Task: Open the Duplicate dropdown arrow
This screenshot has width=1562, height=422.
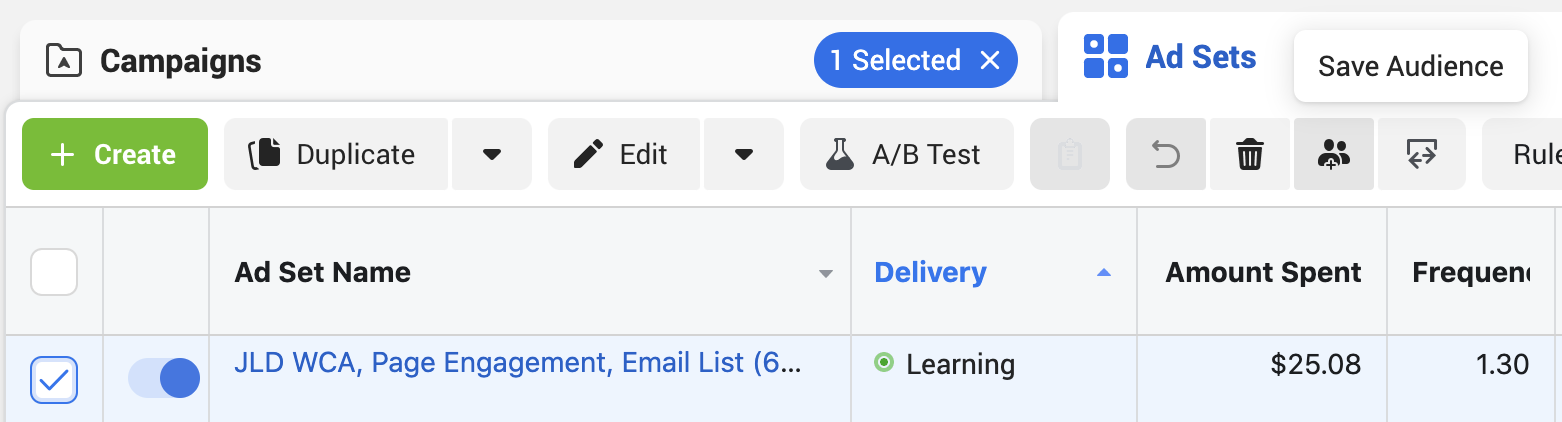Action: 491,154
